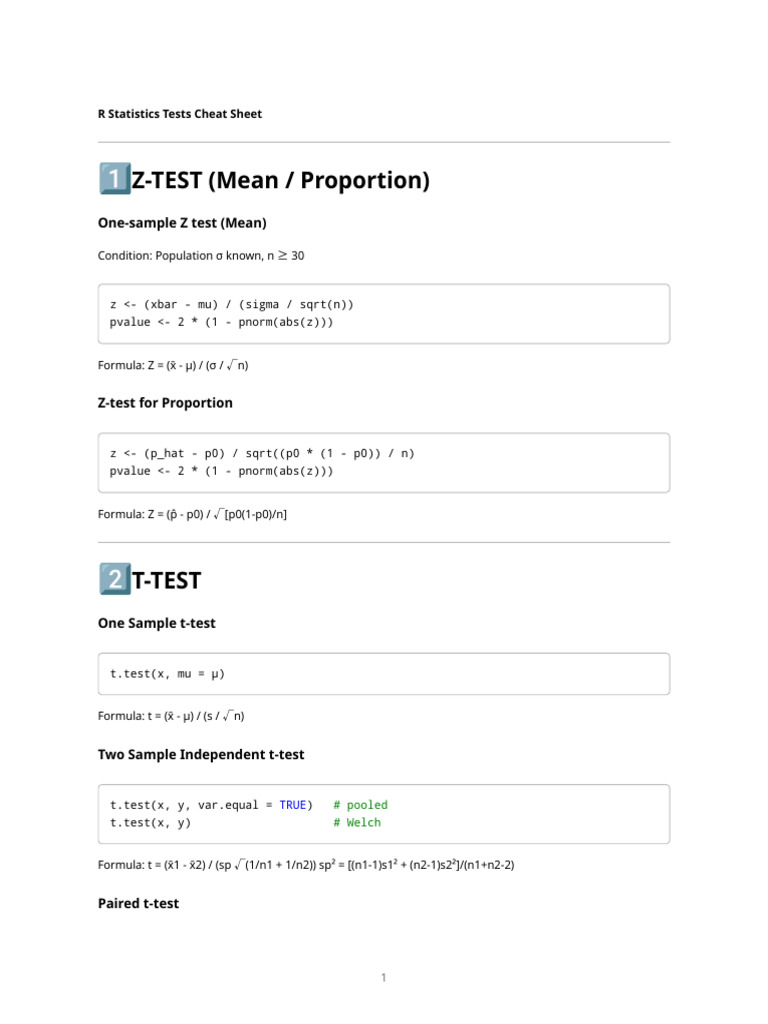Click the green '# Welch' comment
Viewport: 768px width, 1024px height.
tap(357, 823)
